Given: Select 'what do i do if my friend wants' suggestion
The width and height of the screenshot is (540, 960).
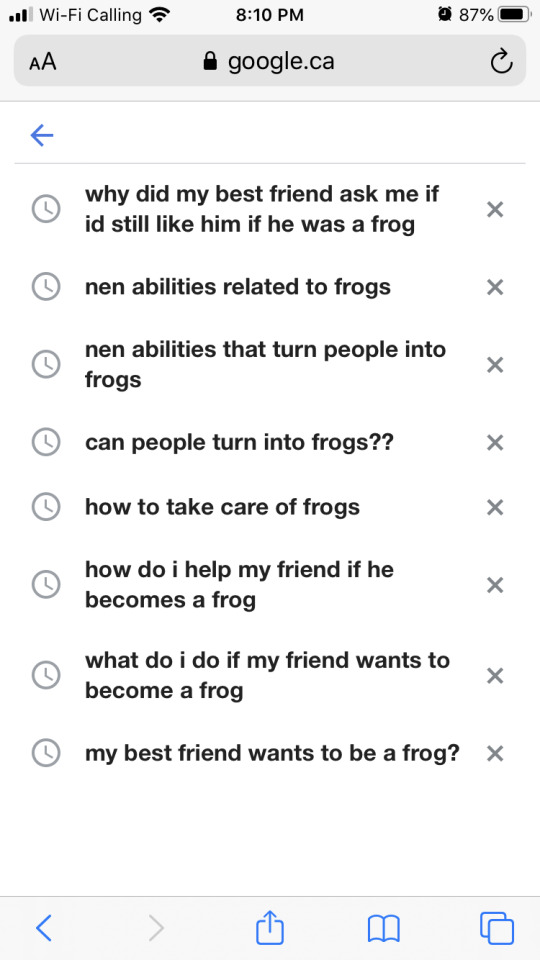Looking at the screenshot, I should point(267,675).
